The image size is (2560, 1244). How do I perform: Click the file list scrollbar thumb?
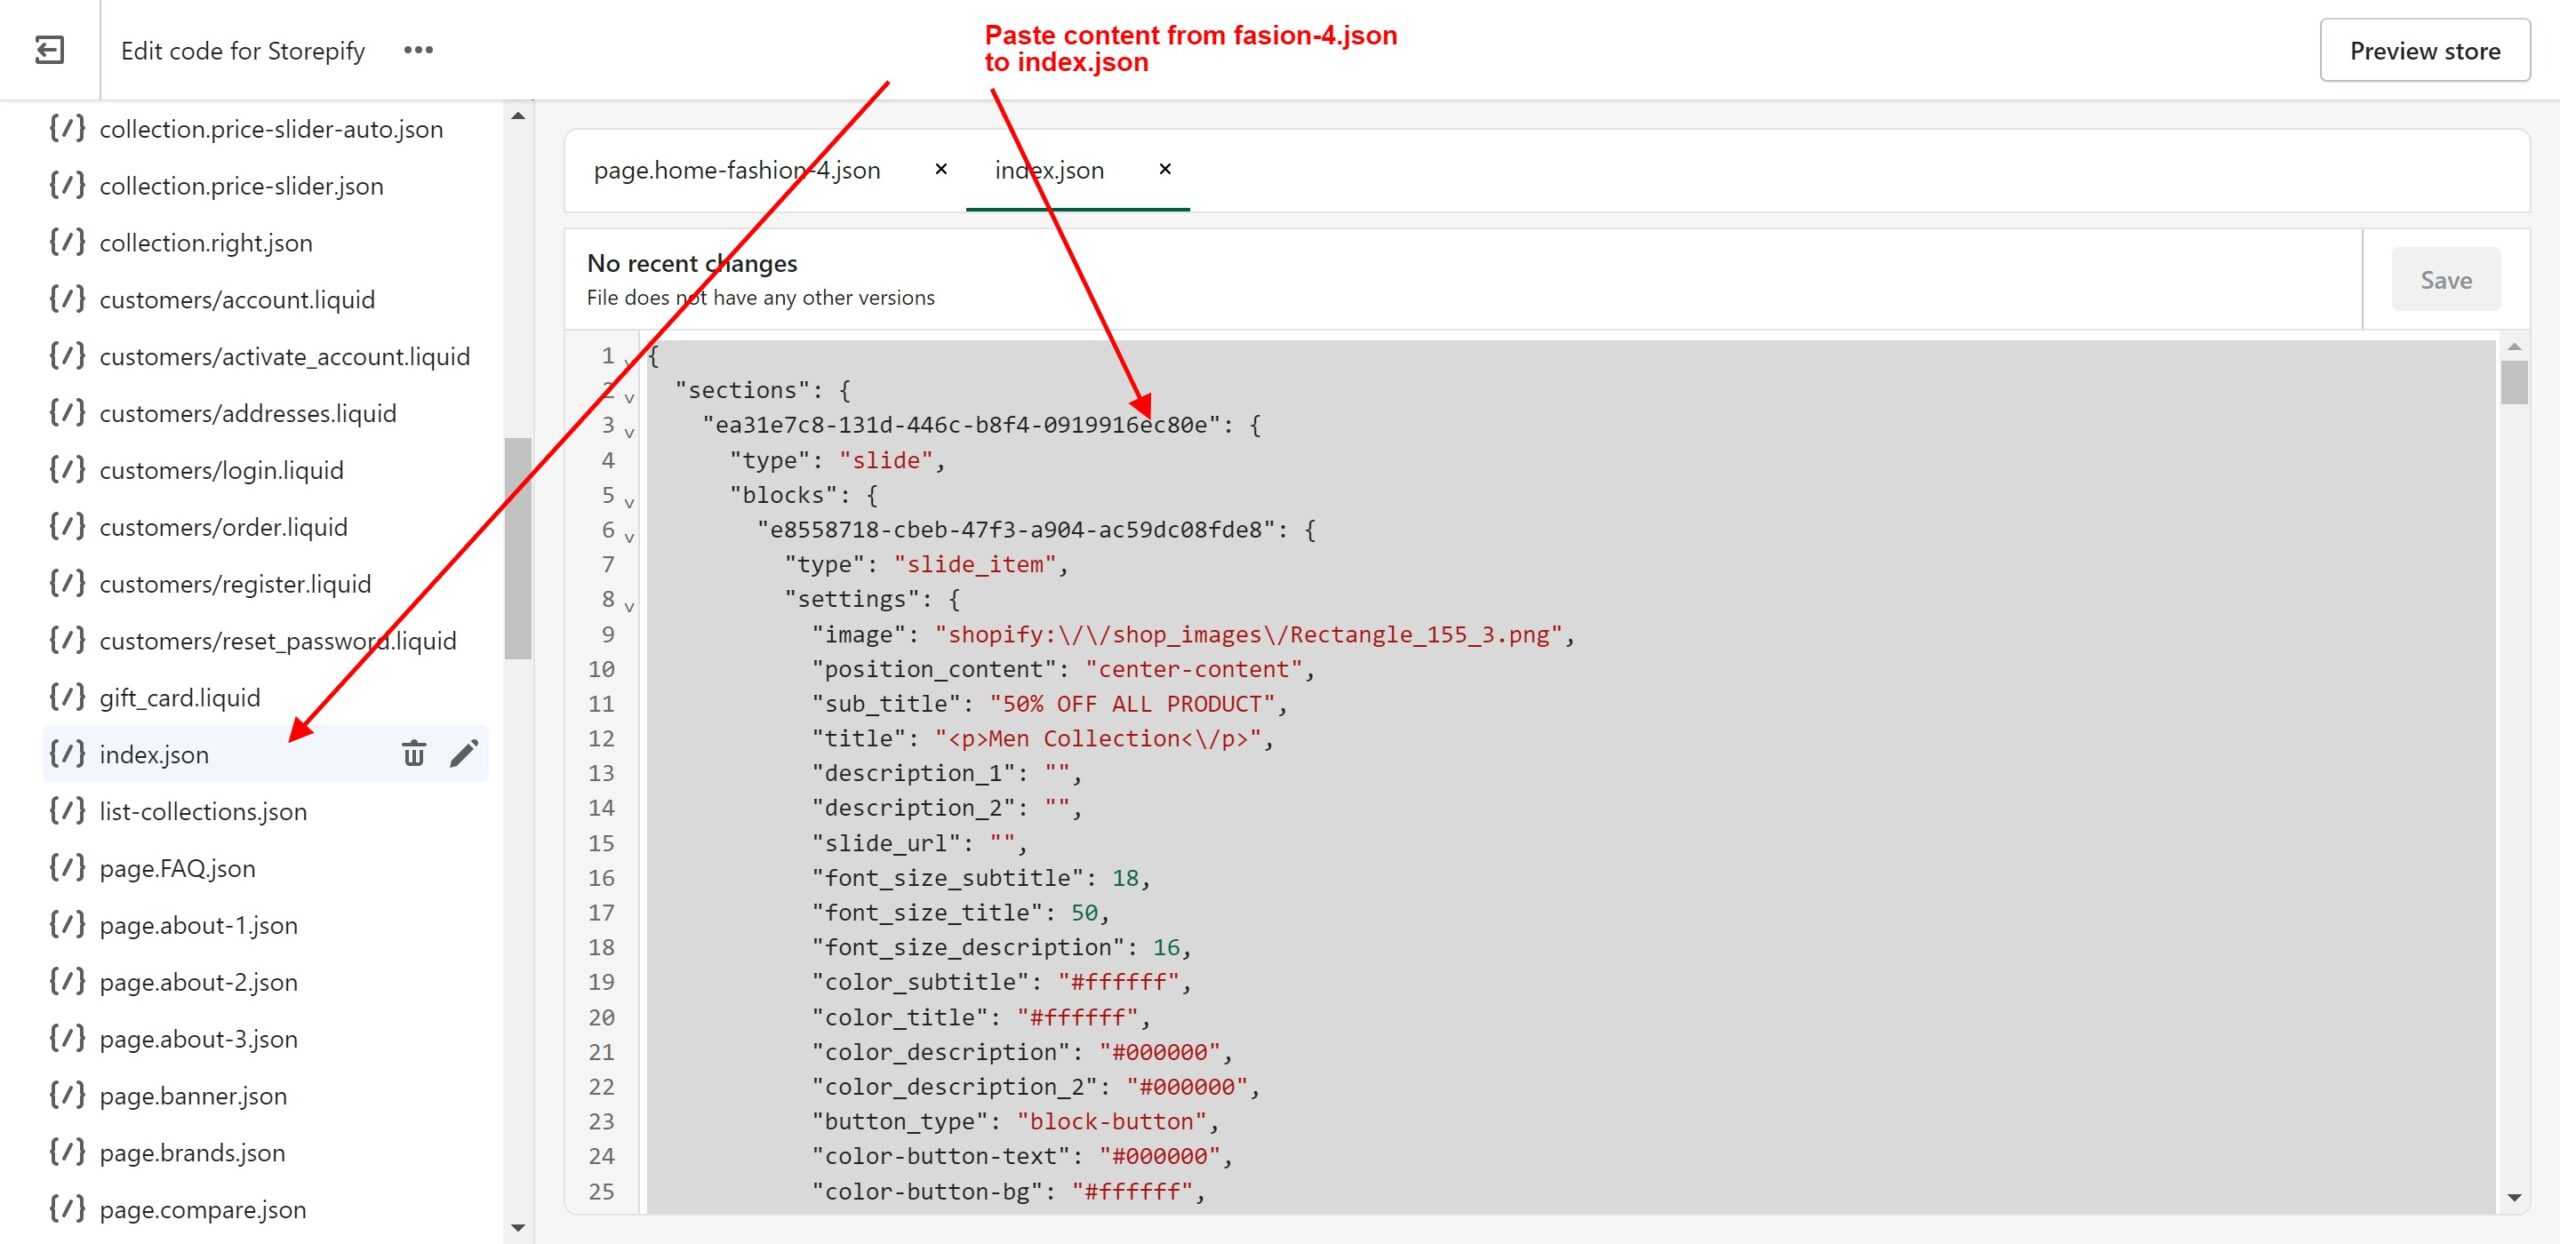[x=517, y=548]
